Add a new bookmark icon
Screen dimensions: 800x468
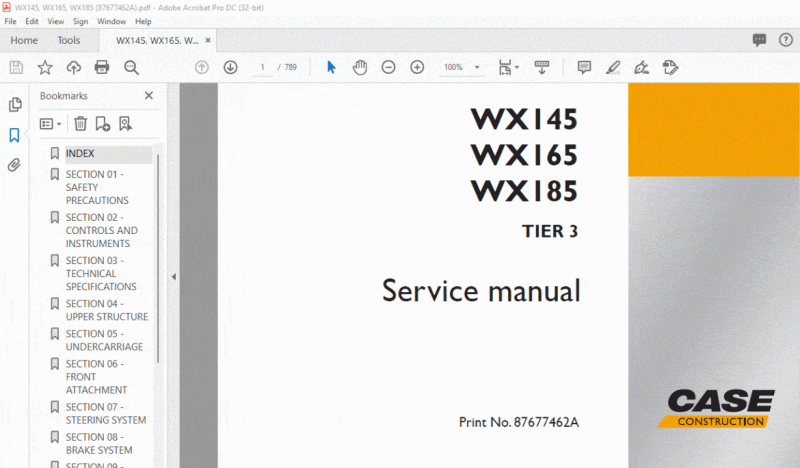click(x=103, y=124)
